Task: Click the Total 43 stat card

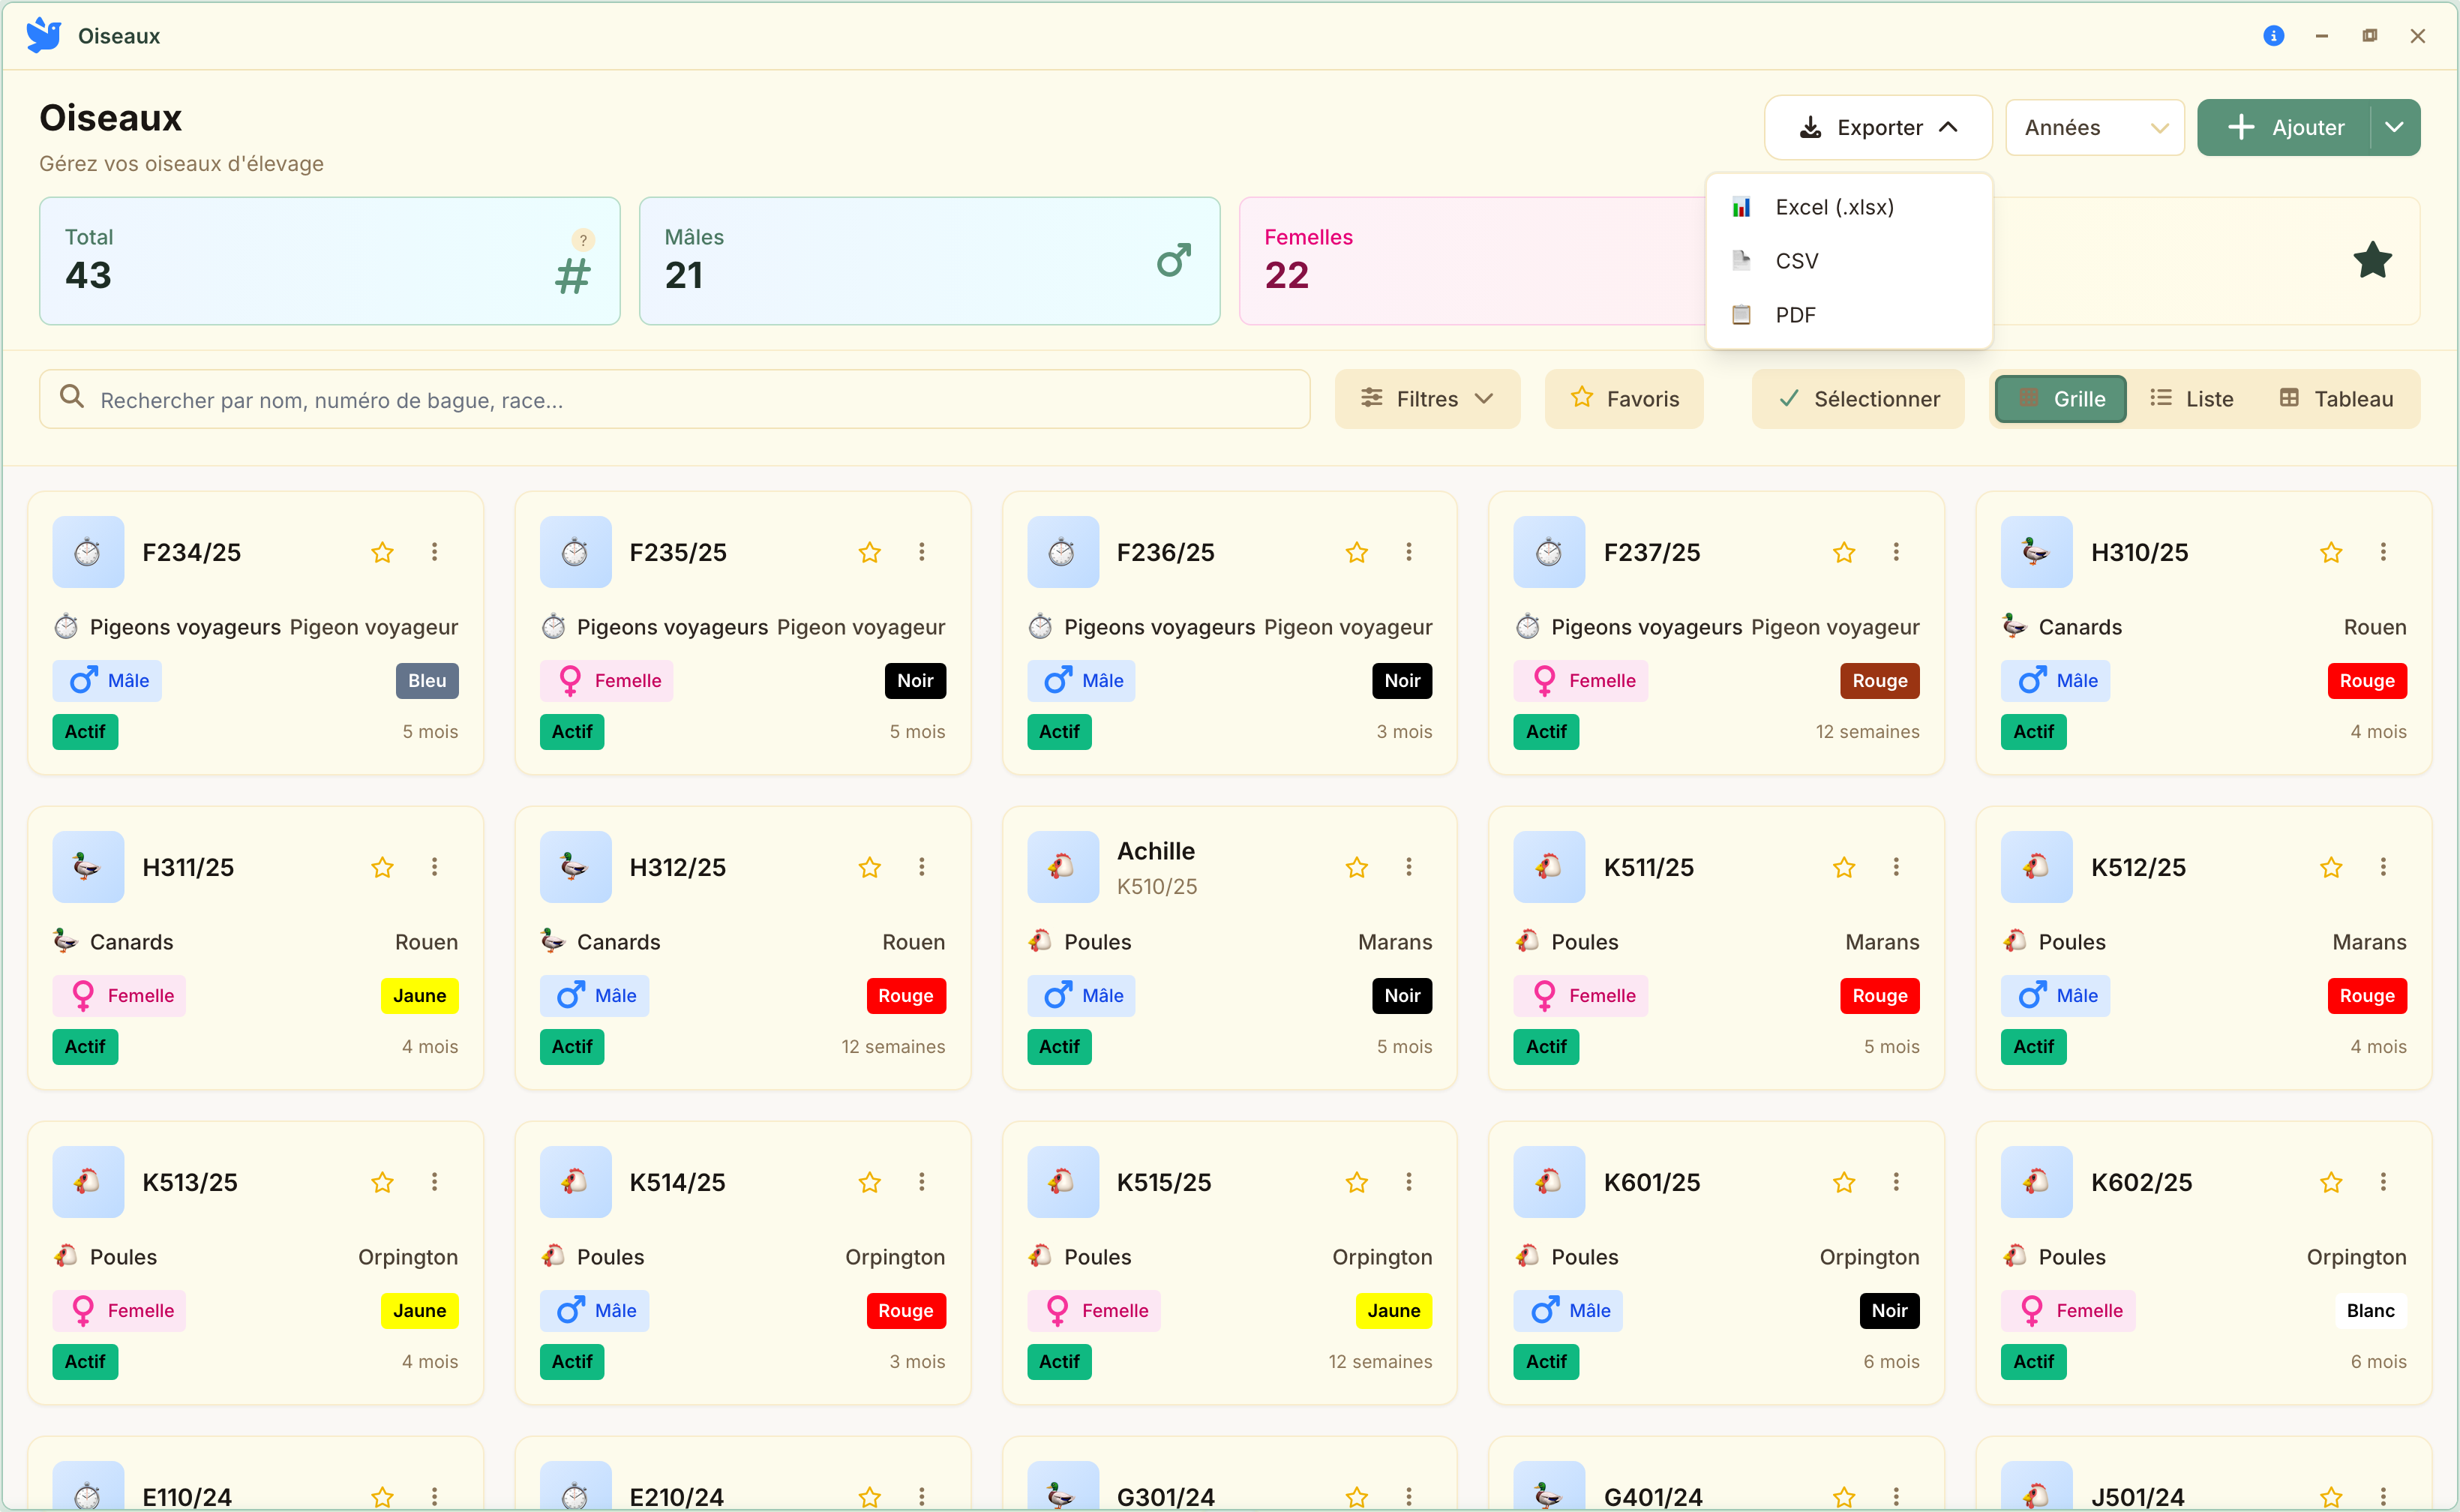Action: pos(330,261)
